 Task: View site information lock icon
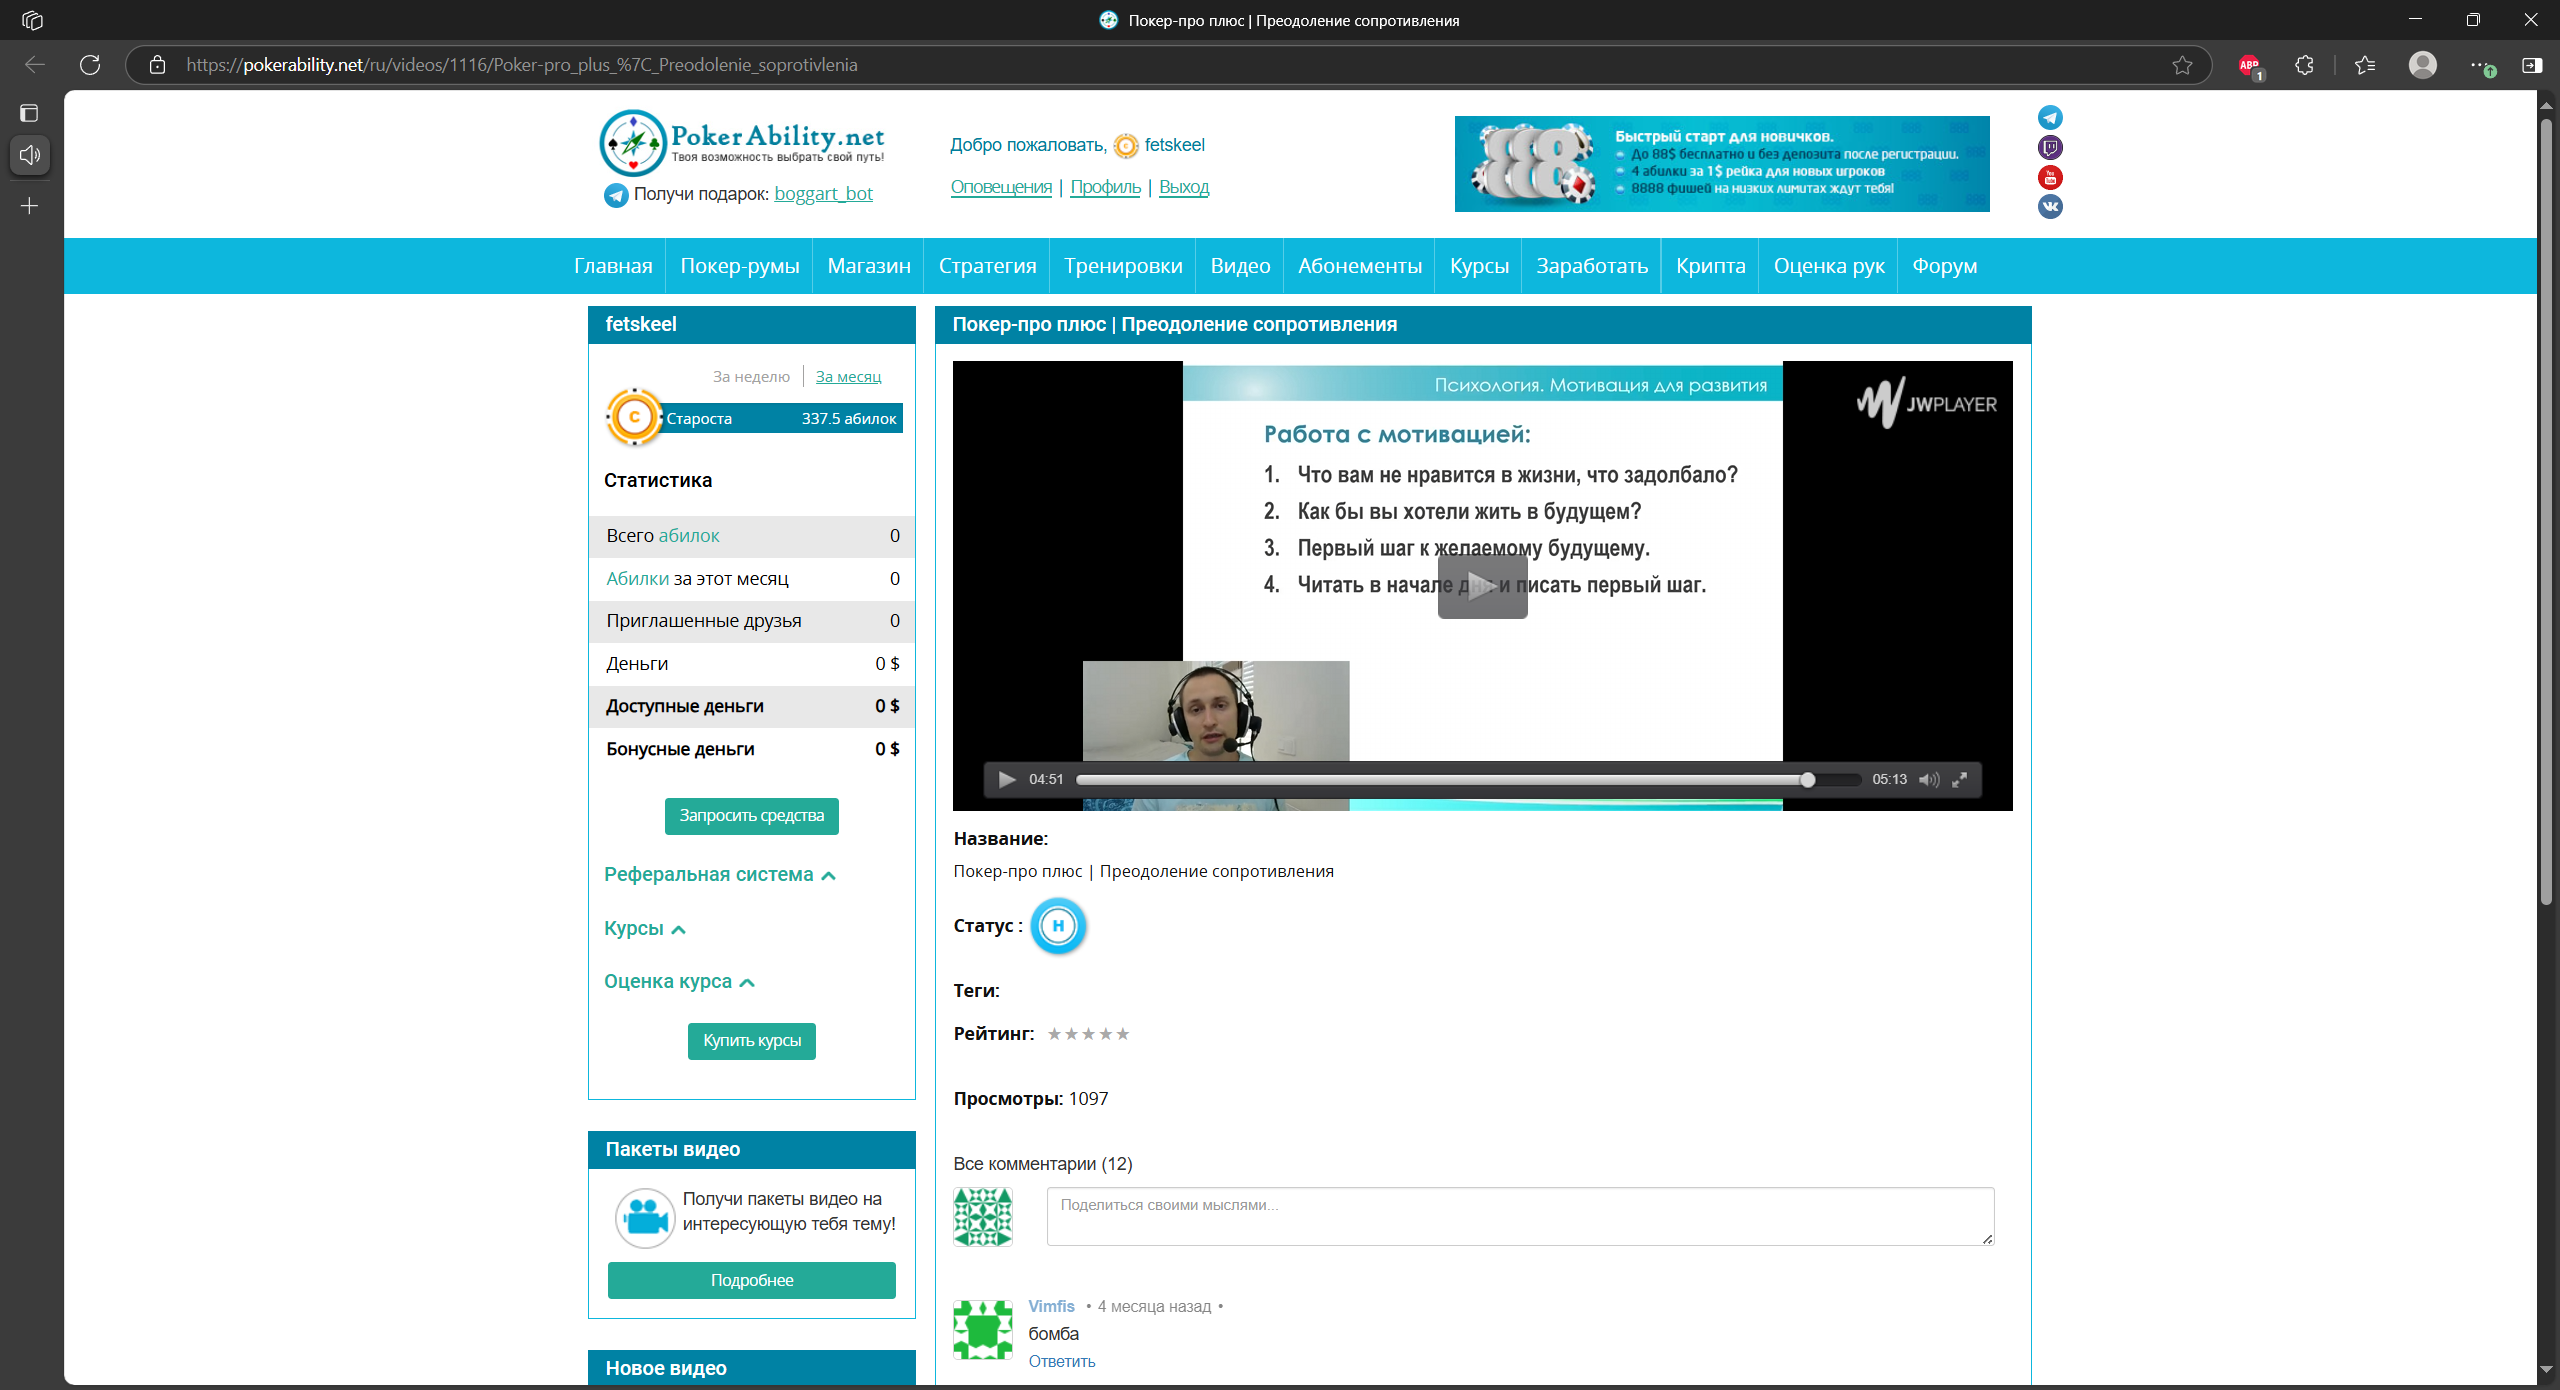point(157,65)
